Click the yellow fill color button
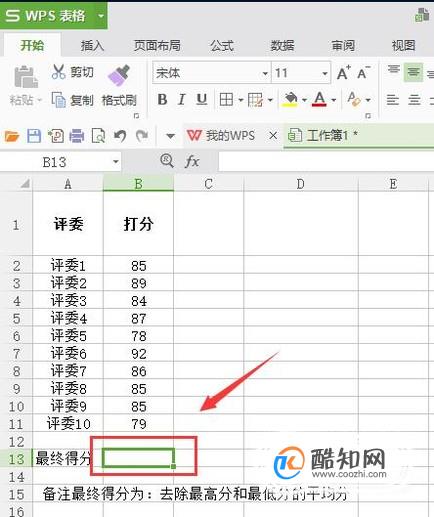 coord(290,99)
